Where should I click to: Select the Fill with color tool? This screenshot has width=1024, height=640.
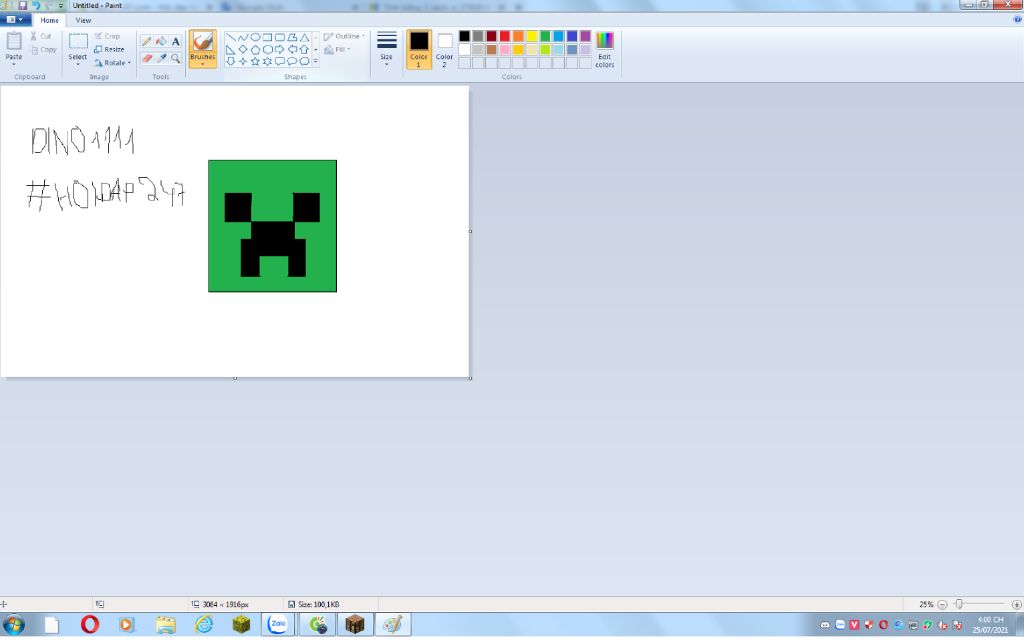click(x=160, y=40)
